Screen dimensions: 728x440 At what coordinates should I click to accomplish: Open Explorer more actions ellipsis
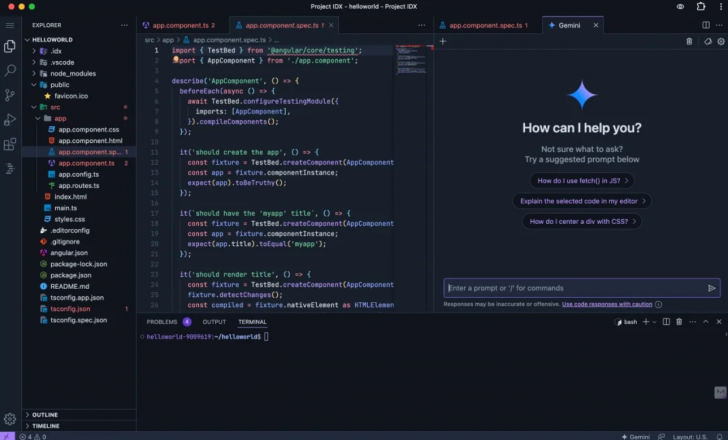pos(124,25)
